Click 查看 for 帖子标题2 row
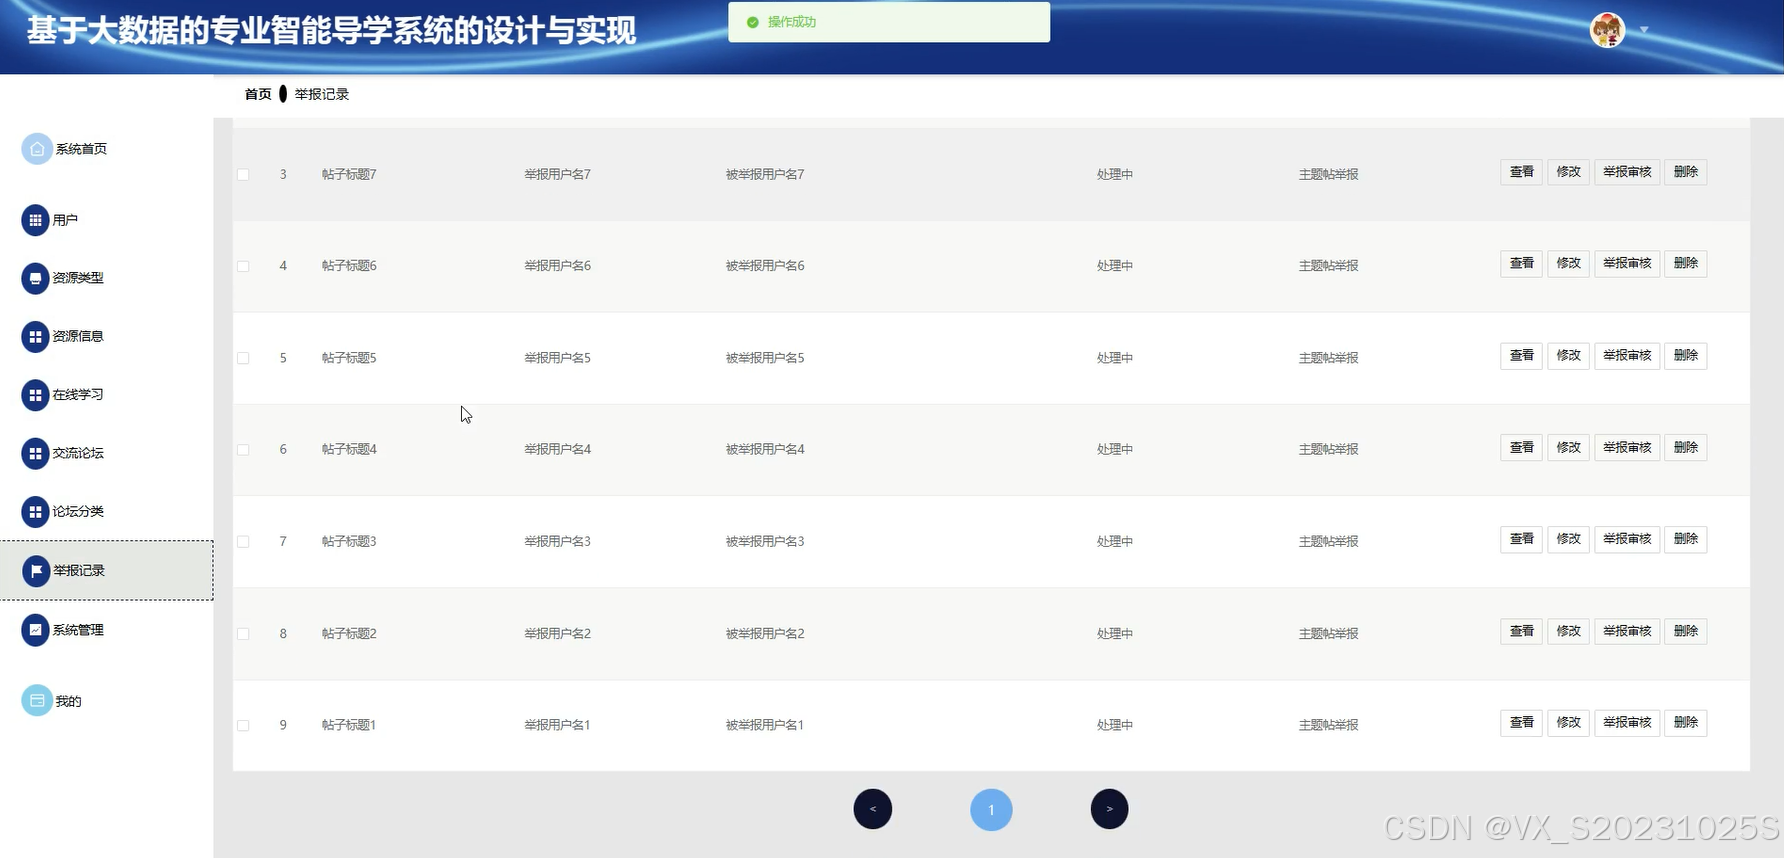Viewport: 1784px width, 858px height. pyautogui.click(x=1521, y=631)
